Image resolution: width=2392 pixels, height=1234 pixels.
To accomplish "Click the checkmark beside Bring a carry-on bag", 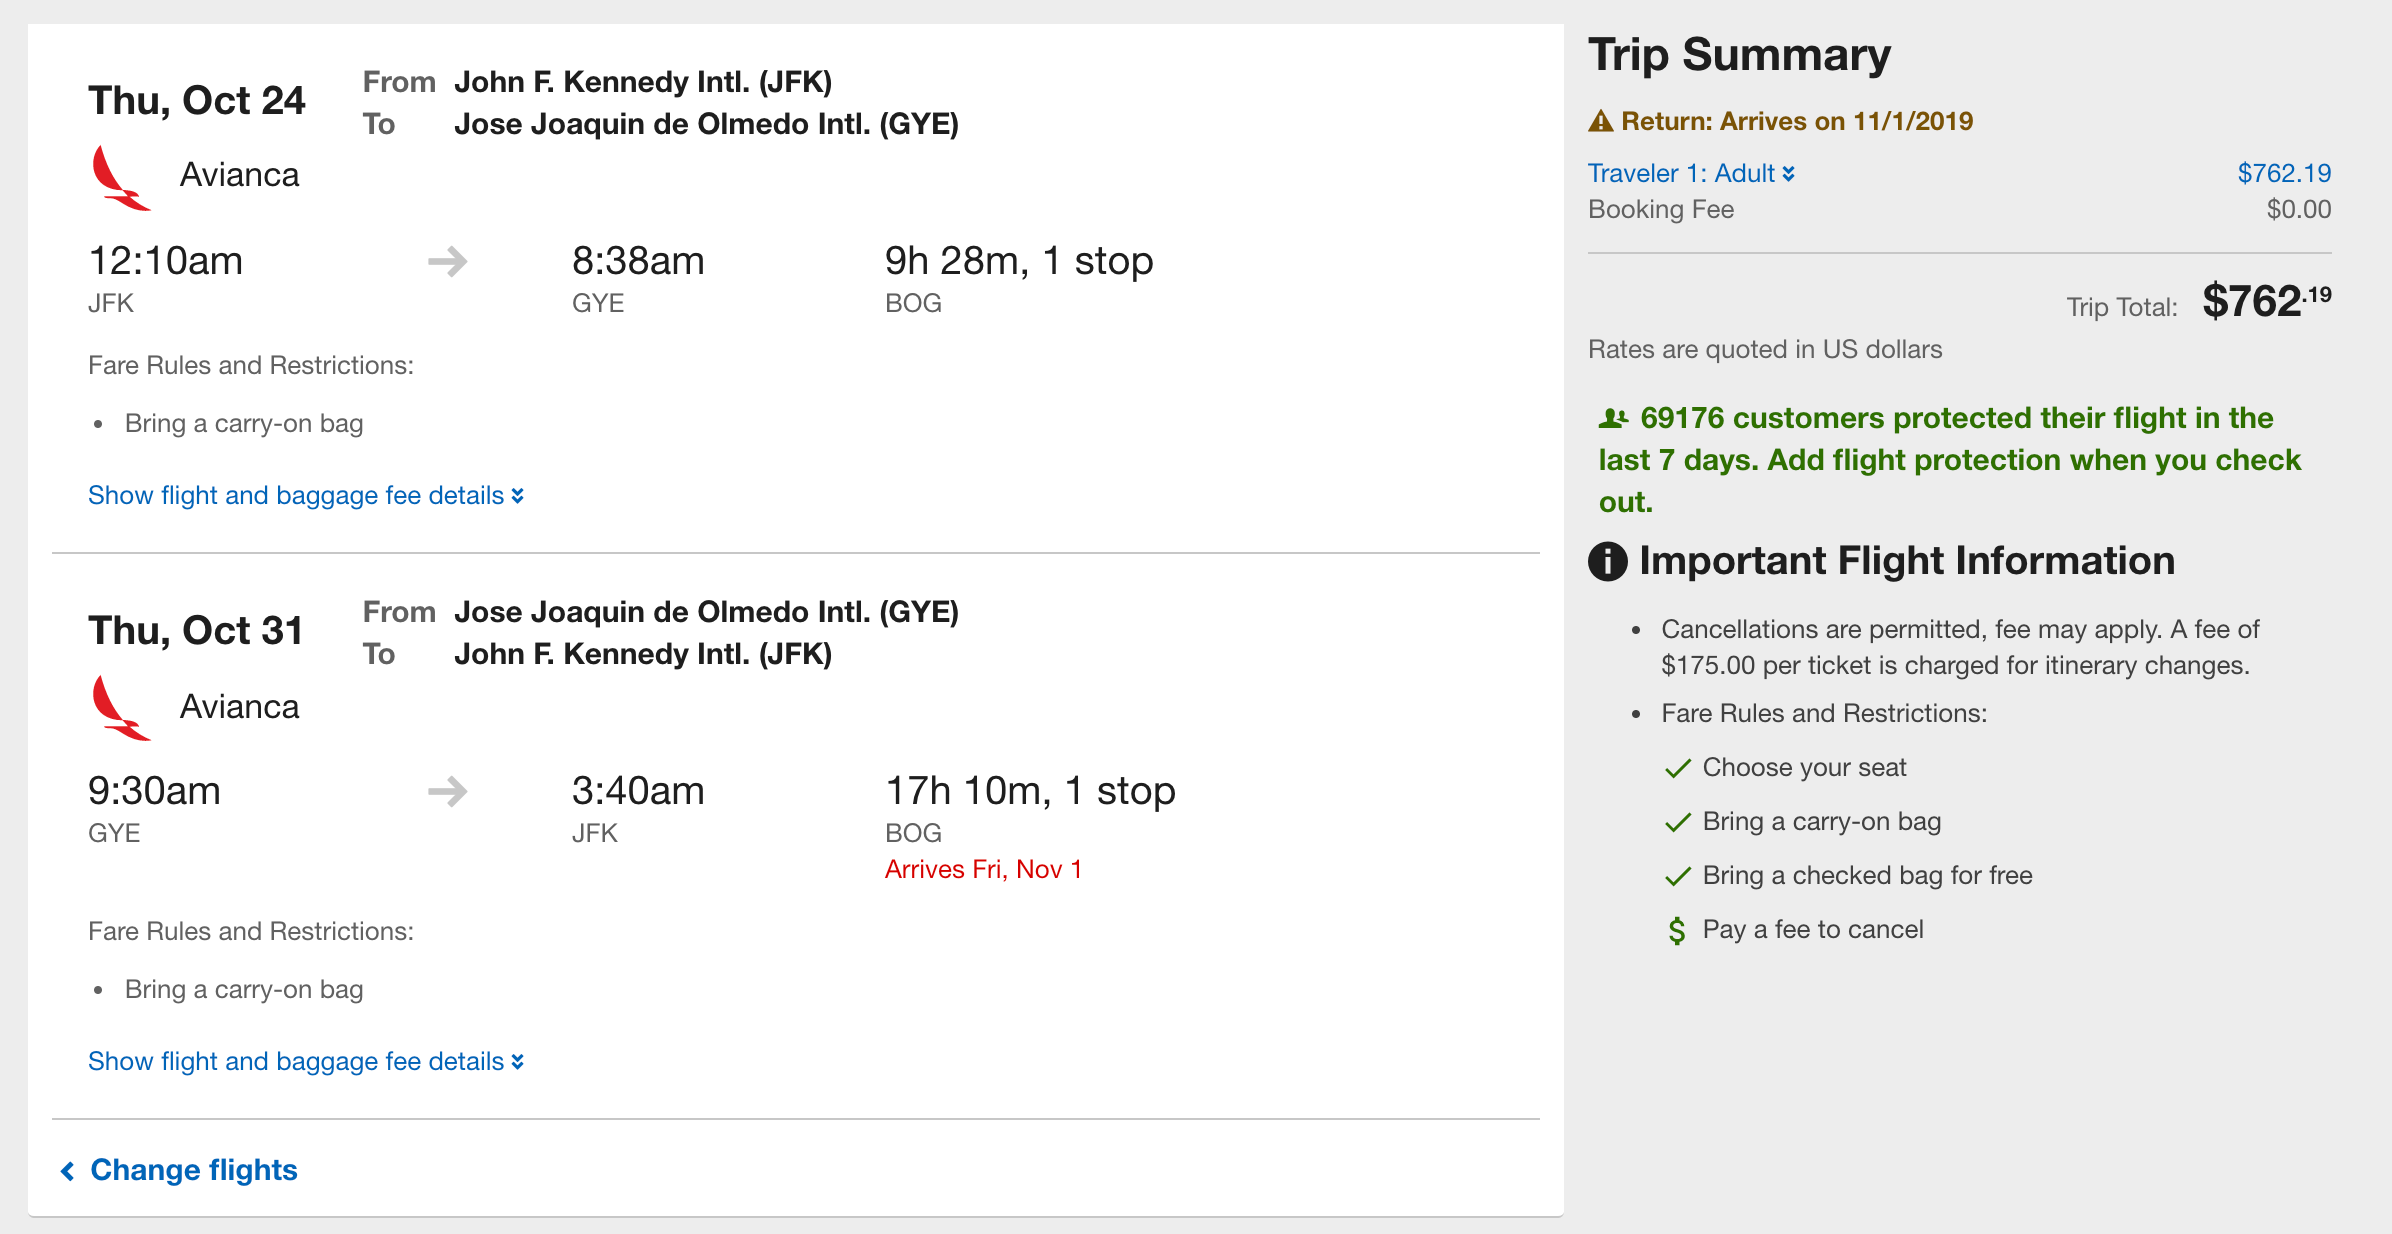I will click(x=1677, y=822).
